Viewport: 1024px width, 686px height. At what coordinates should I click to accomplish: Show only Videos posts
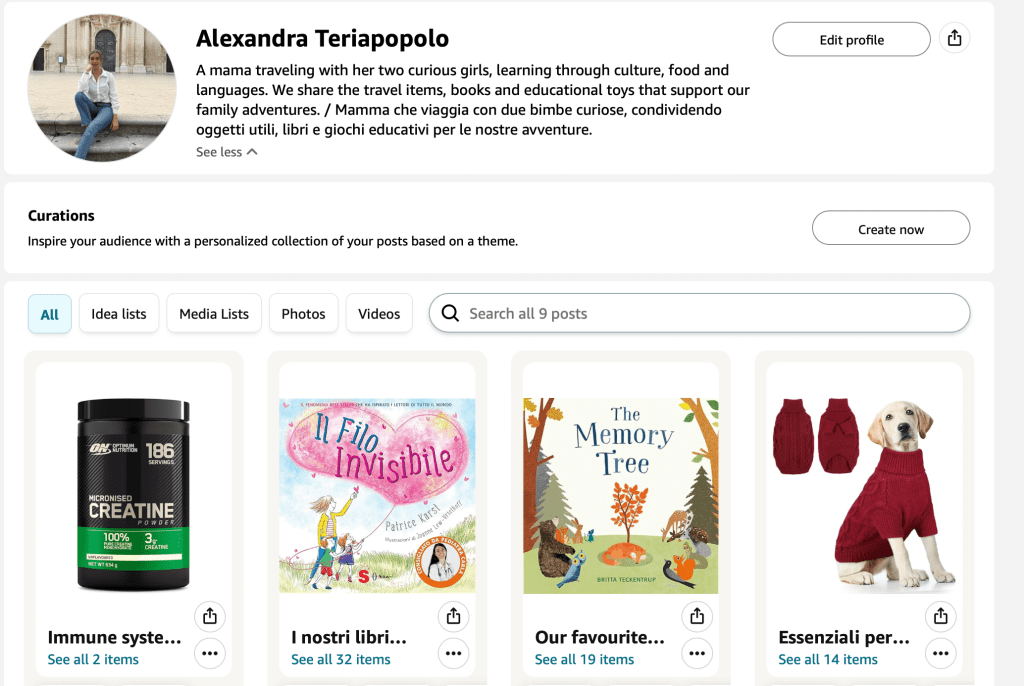click(379, 314)
